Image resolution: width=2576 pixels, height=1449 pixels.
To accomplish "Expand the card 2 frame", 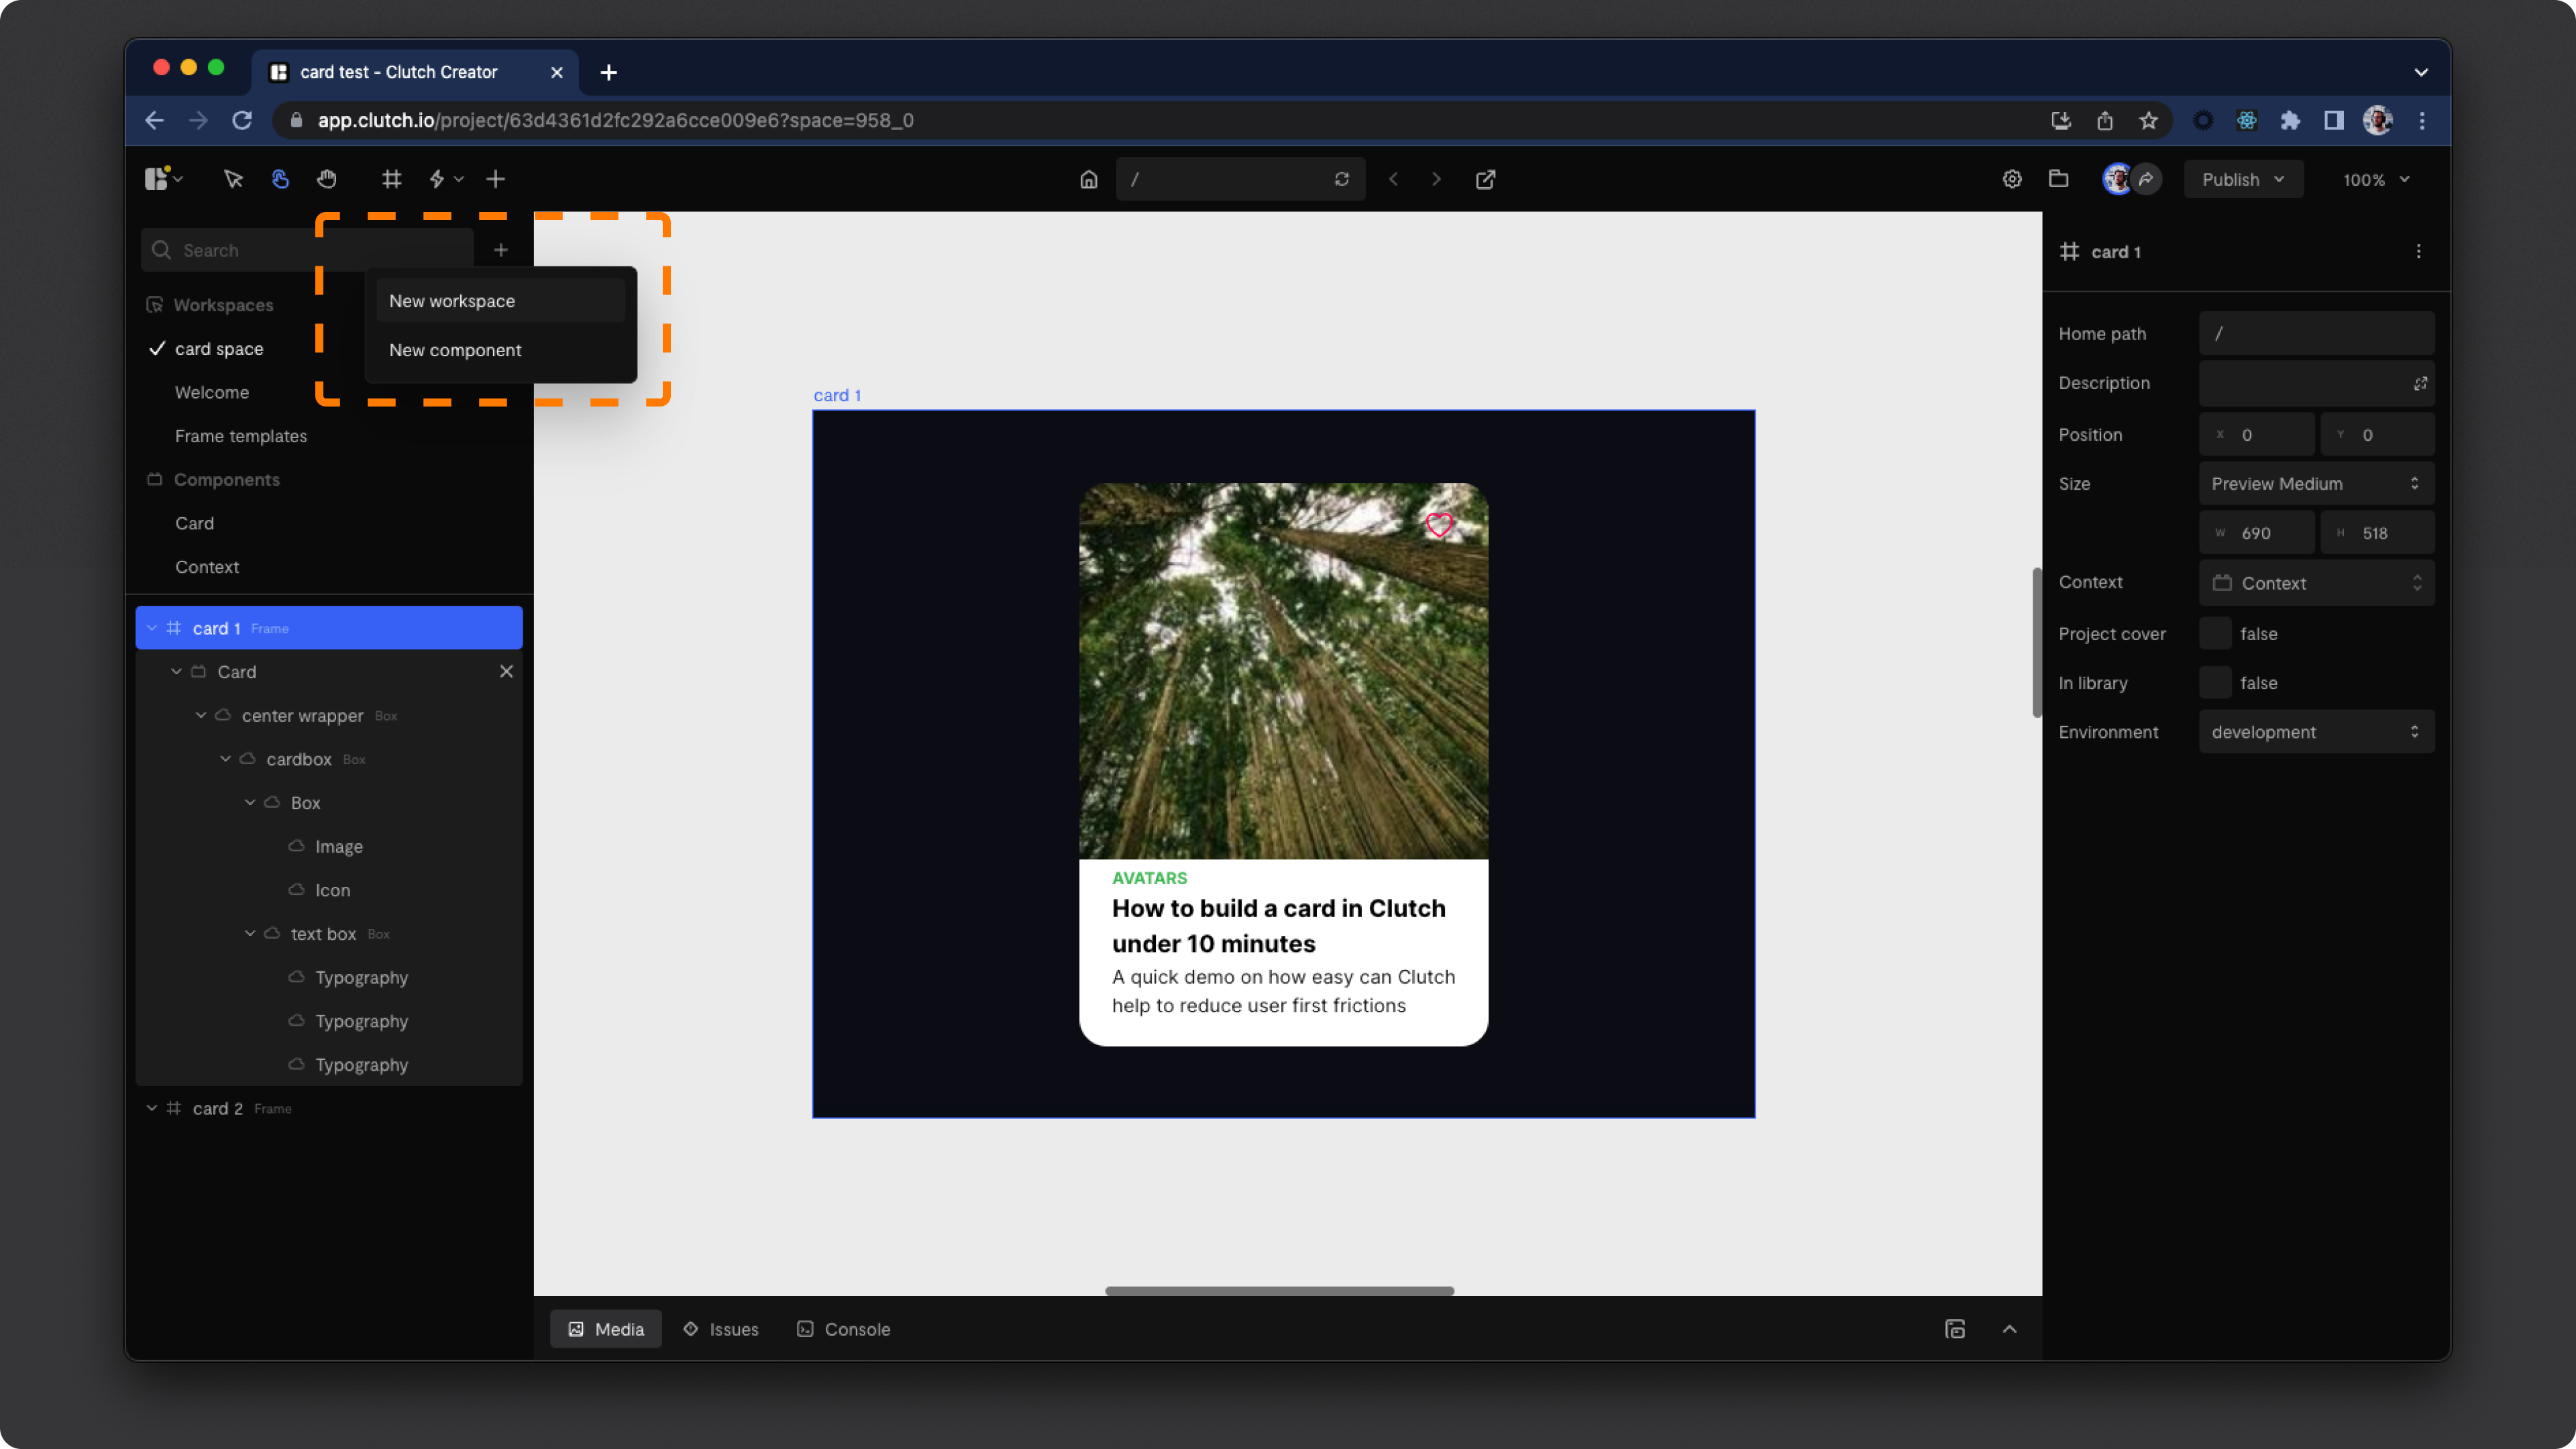I will (x=152, y=1108).
